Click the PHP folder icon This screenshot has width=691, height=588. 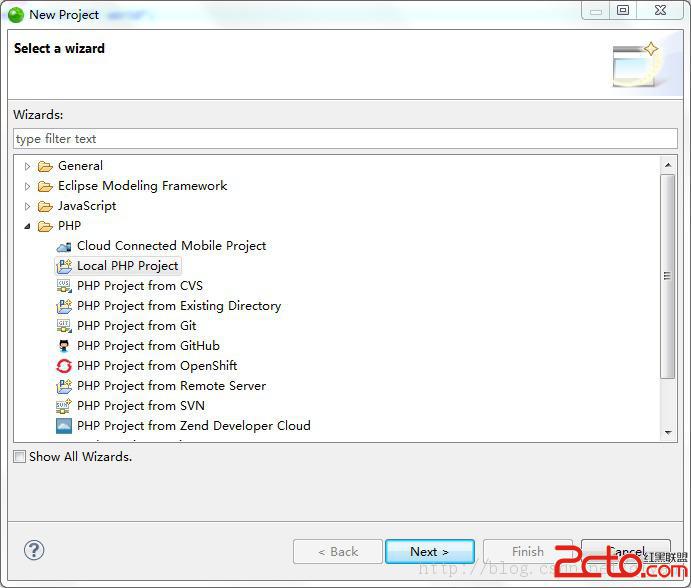pyautogui.click(x=45, y=226)
